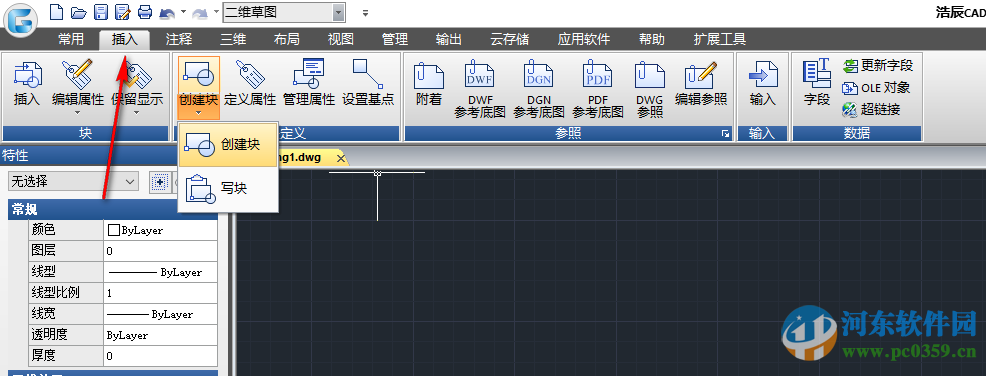Click the DWG 参照 tool
The height and width of the screenshot is (376, 986).
pyautogui.click(x=650, y=89)
